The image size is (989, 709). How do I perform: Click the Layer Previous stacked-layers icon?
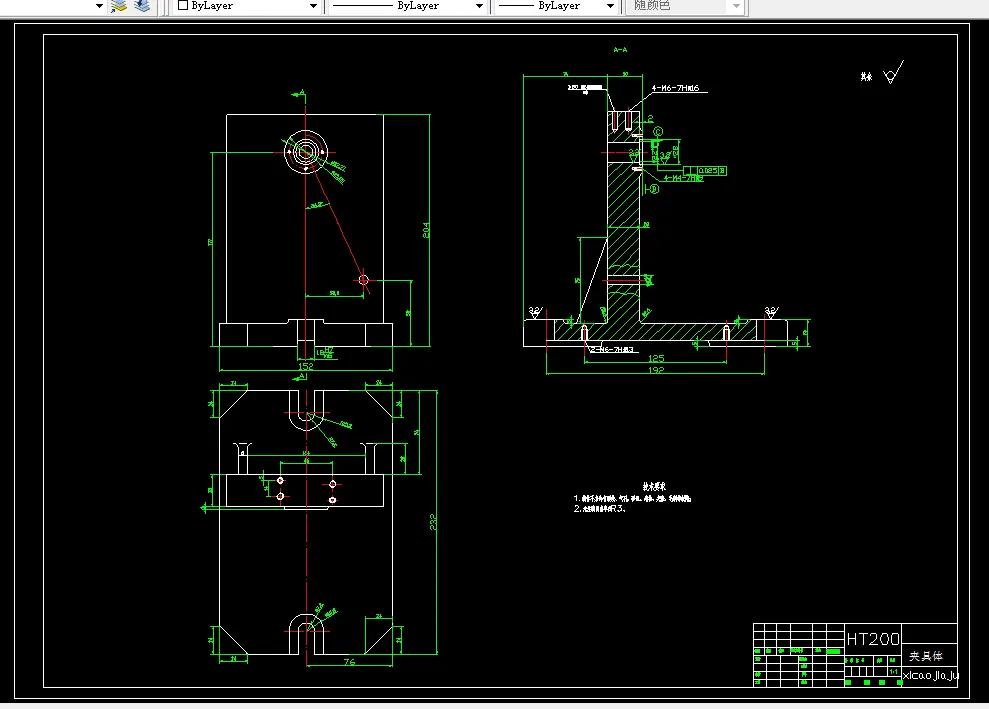coord(119,6)
